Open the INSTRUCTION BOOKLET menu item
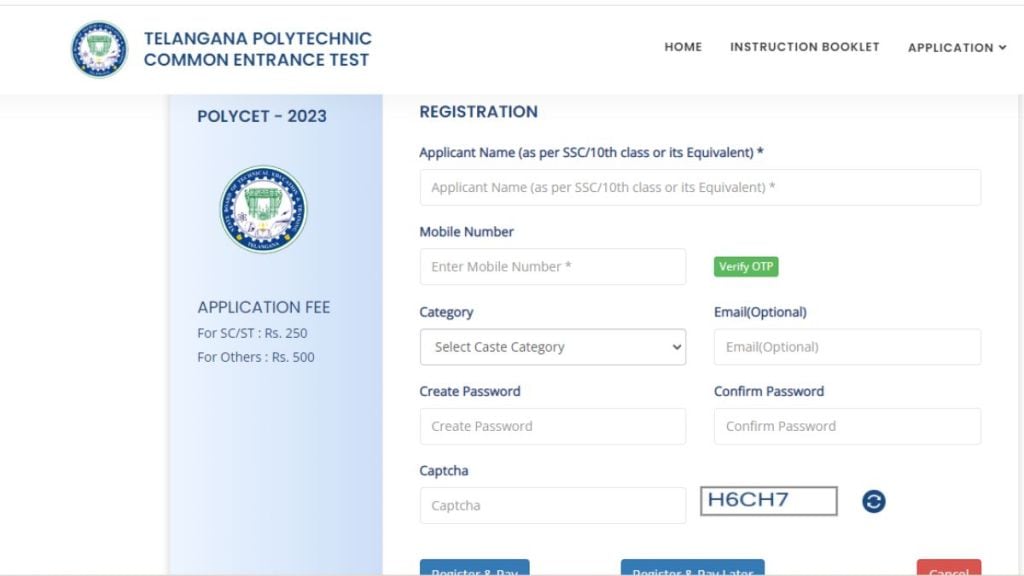Viewport: 1024px width, 576px height. [804, 47]
